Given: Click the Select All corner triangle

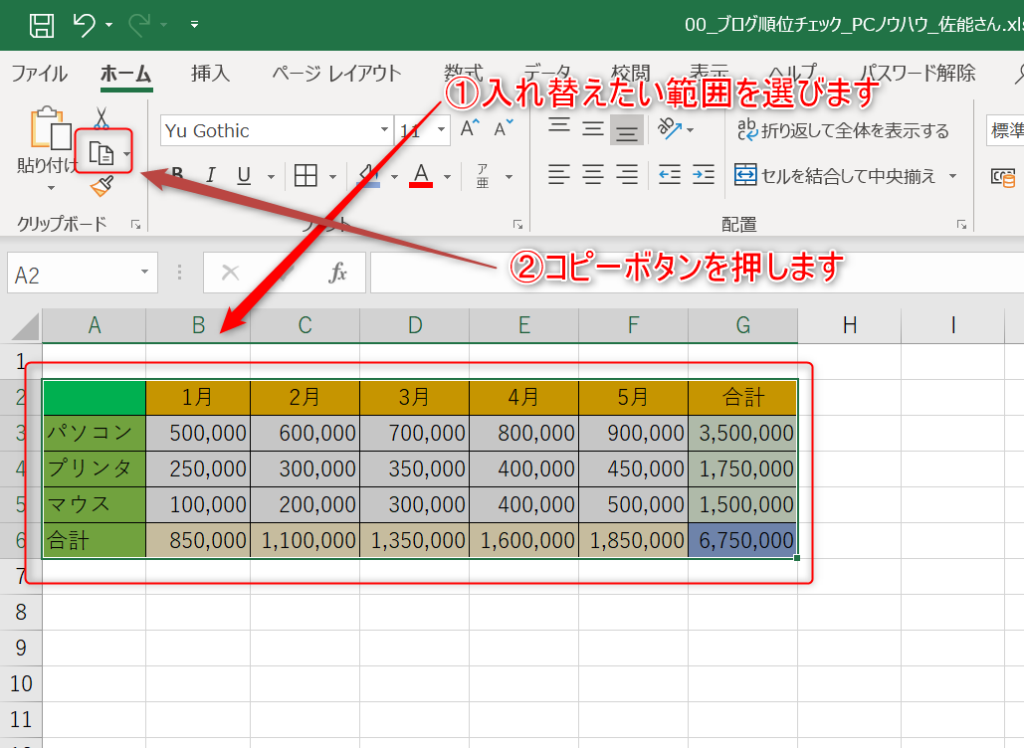Looking at the screenshot, I should (25, 325).
